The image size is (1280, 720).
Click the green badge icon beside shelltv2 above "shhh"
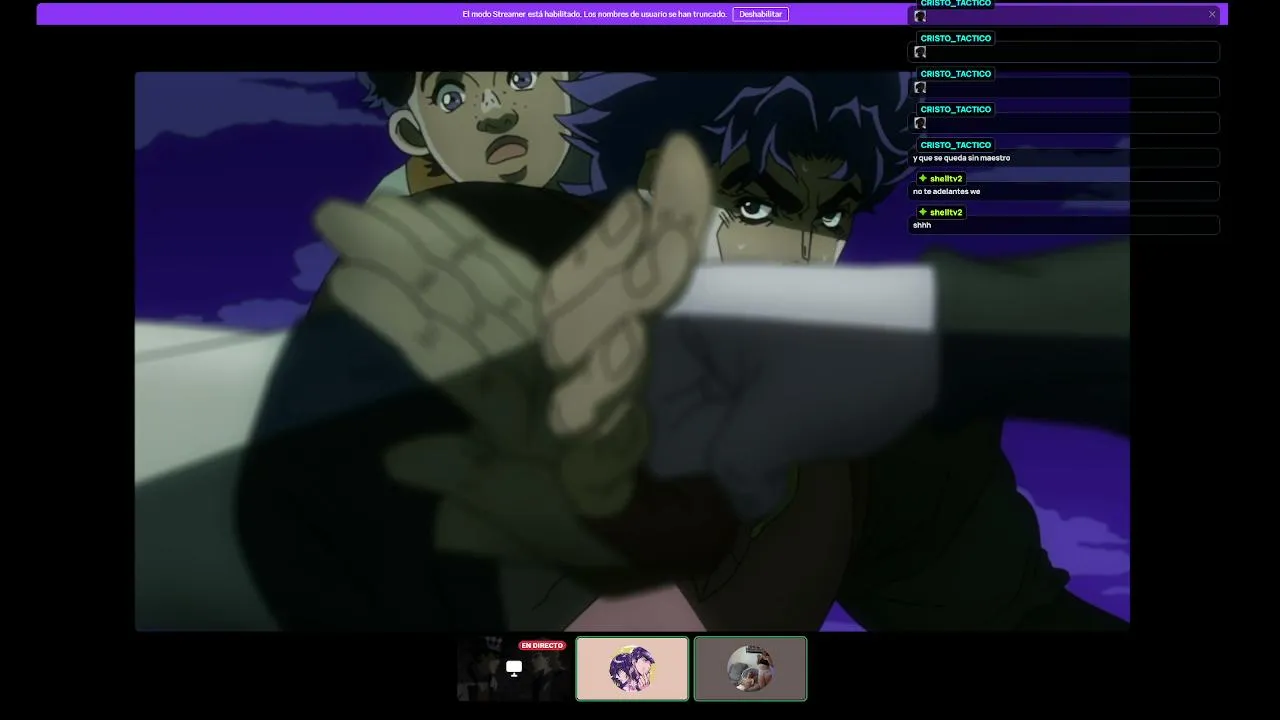923,213
